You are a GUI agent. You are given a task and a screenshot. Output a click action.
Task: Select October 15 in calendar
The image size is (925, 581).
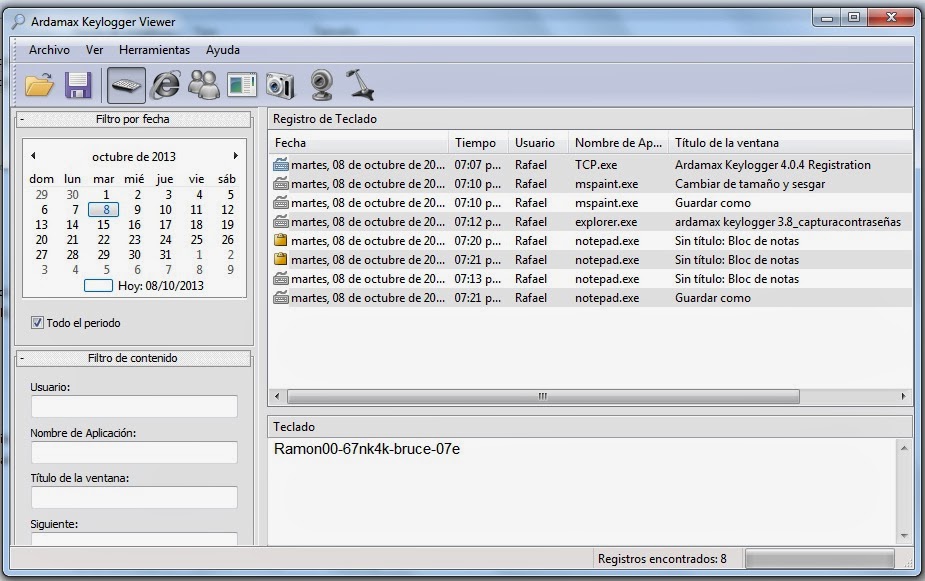coord(104,225)
